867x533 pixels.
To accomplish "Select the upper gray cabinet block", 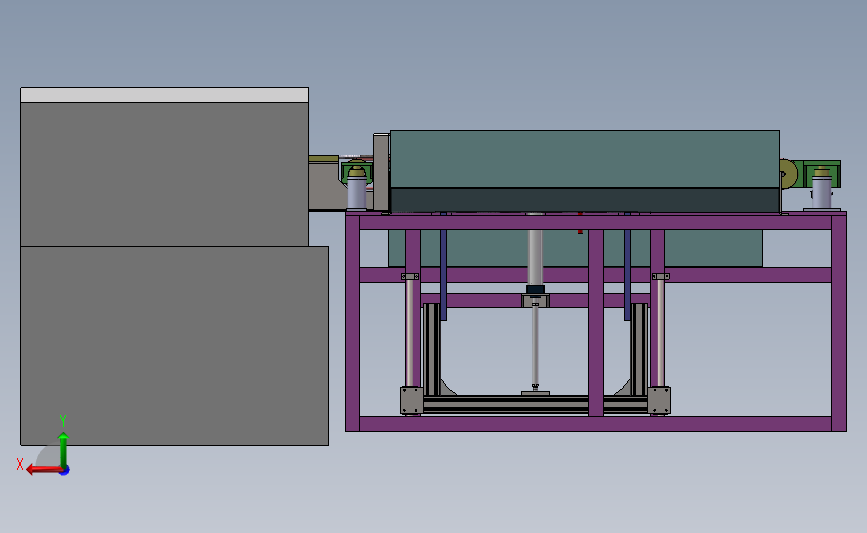I will (164, 174).
